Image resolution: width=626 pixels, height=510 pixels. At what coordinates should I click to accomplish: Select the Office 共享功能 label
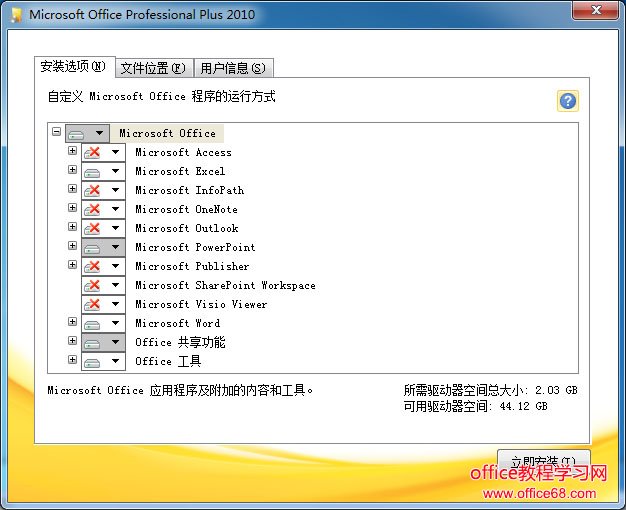tap(180, 342)
